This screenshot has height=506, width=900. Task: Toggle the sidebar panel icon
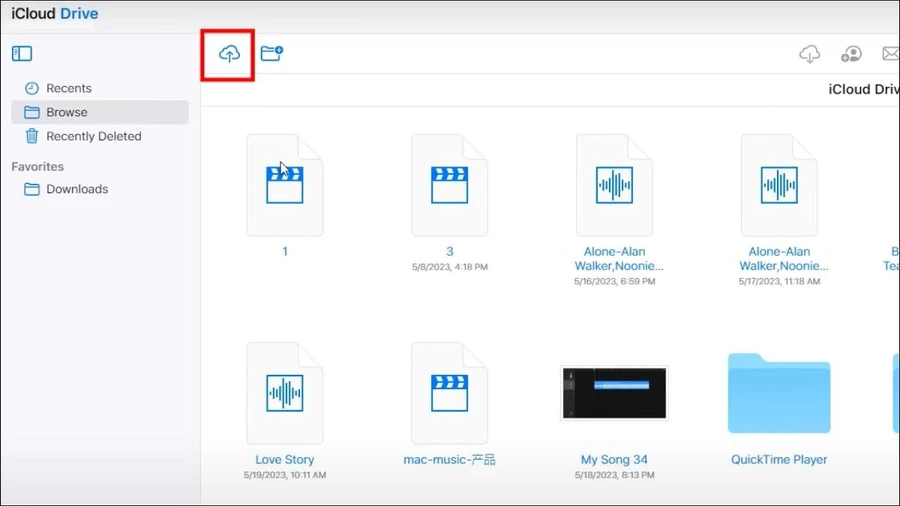click(22, 53)
